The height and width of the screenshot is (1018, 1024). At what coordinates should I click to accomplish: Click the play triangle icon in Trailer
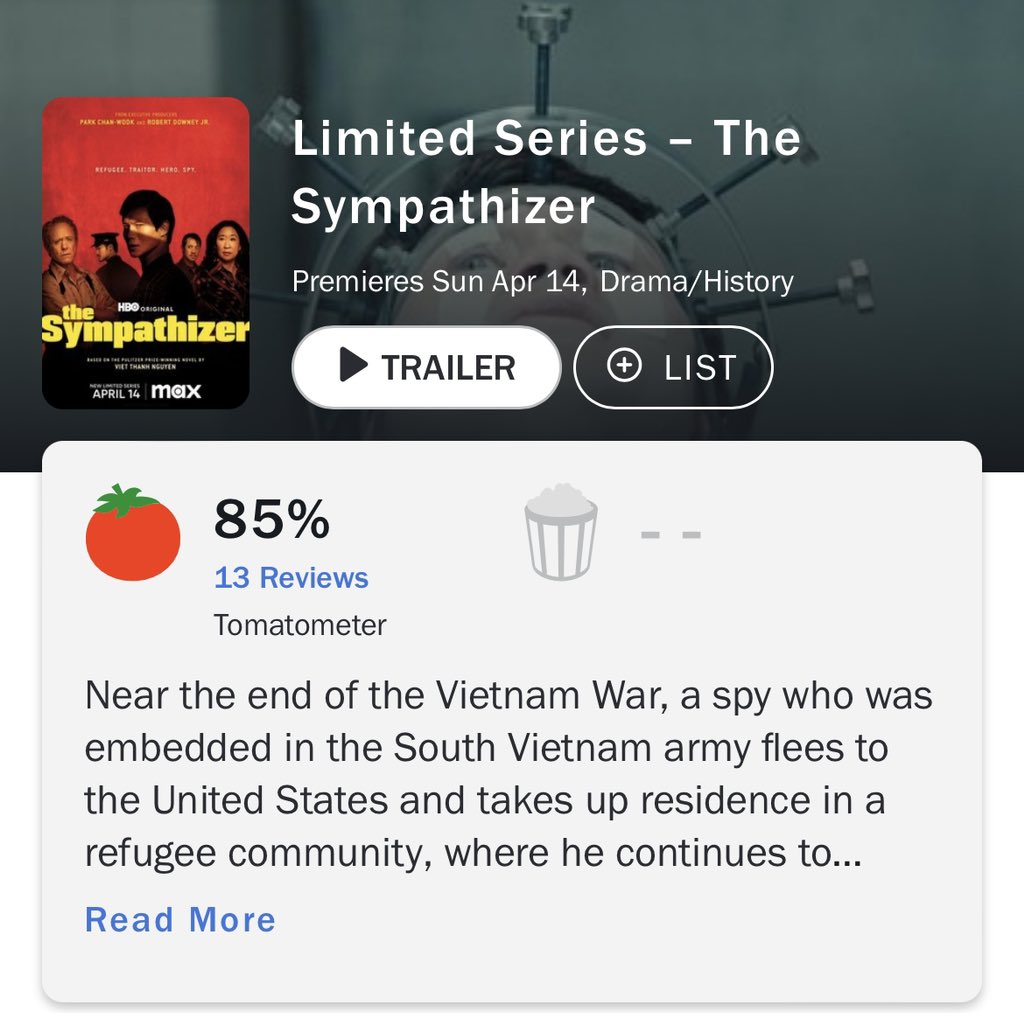(353, 367)
